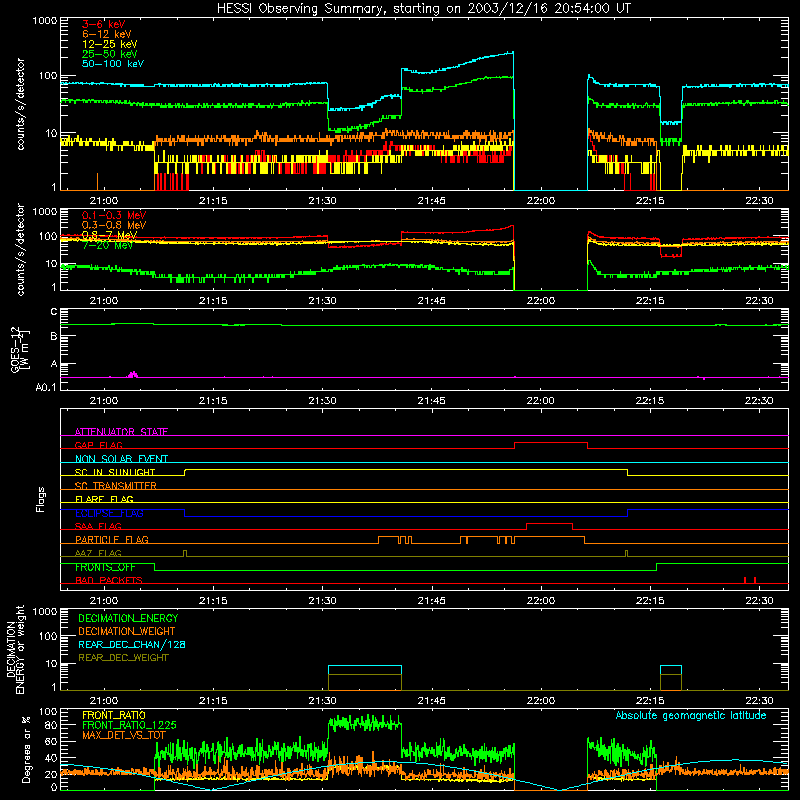800x800 pixels.
Task: Select the PARTICLE_FLAG label
Action: [x=112, y=539]
